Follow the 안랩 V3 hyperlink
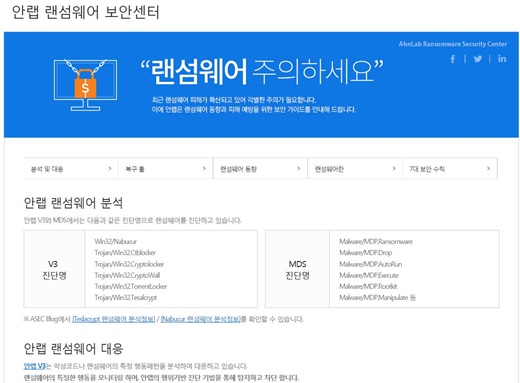The width and height of the screenshot is (520, 383). [x=34, y=366]
